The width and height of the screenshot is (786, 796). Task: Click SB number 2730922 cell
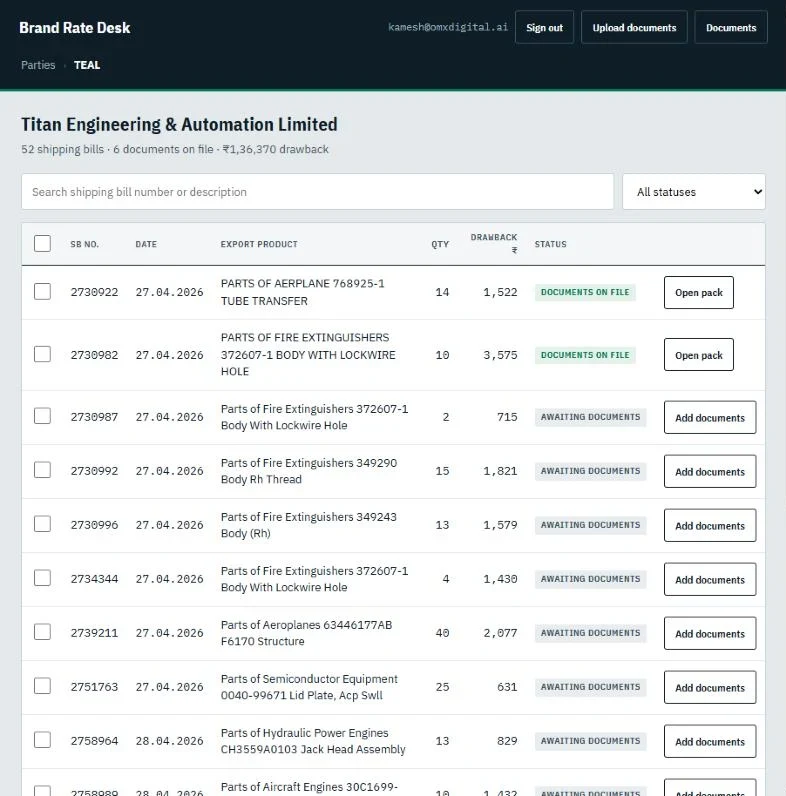tap(94, 292)
